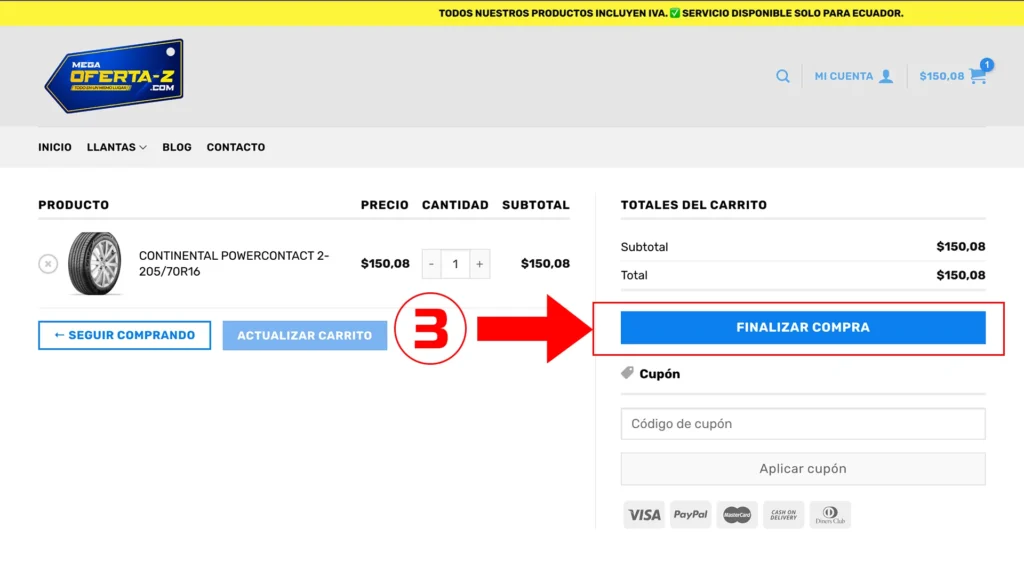Viewport: 1024px width, 576px height.
Task: Open the search magnifier icon
Action: point(783,76)
